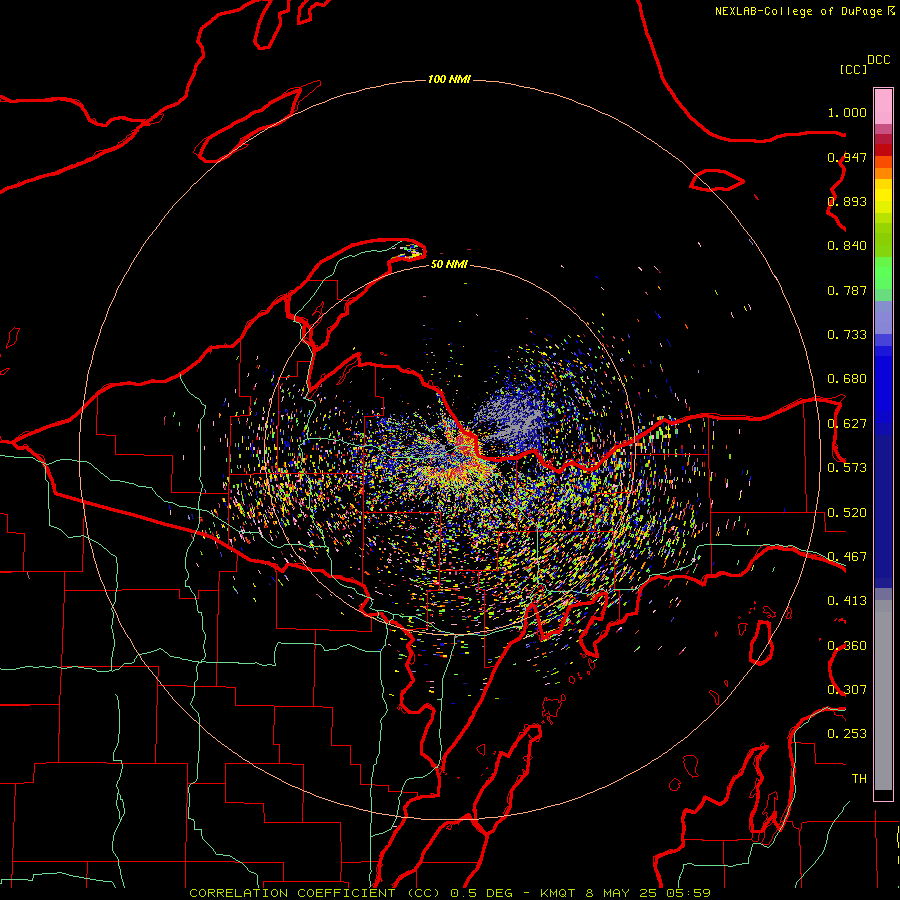Click the 05:59 timestamp in the caption
Viewport: 900px width, 900px height.
click(689, 893)
